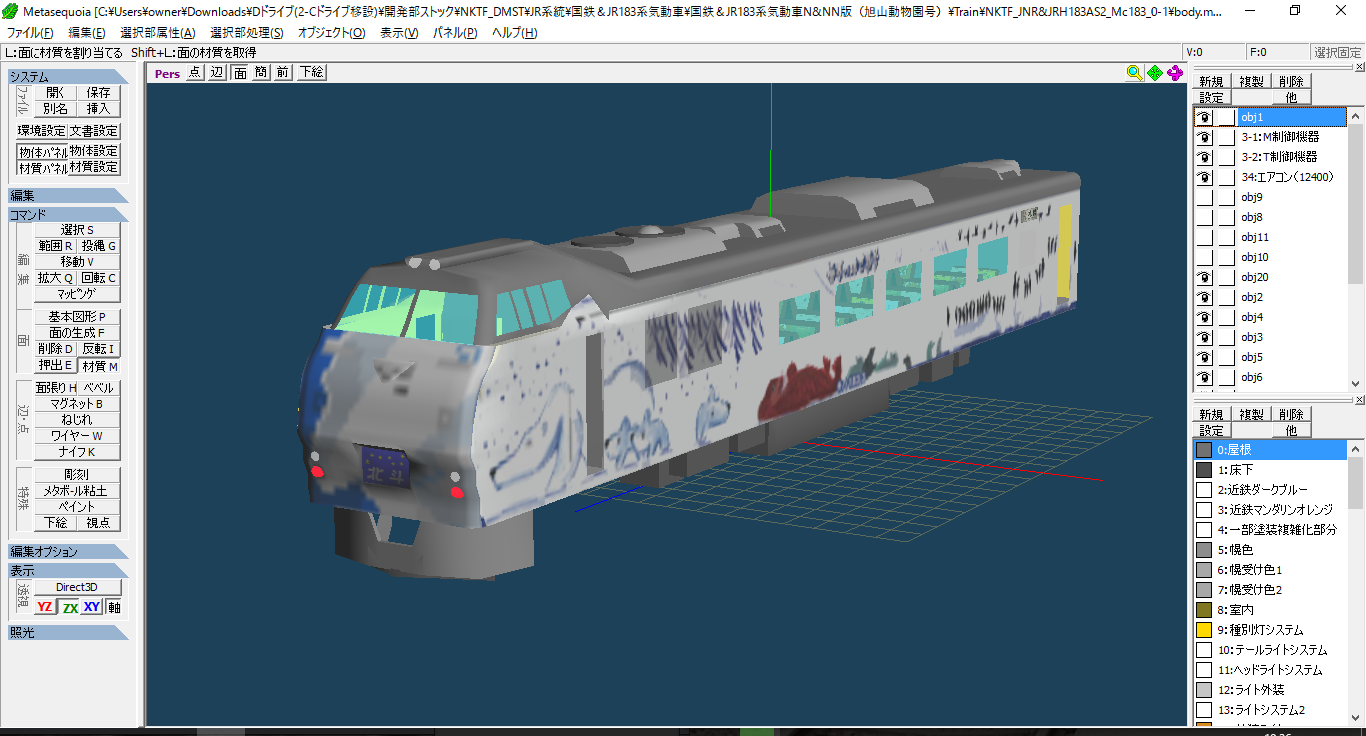This screenshot has width=1366, height=736.
Task: Select the 10:テールライトシステム material row
Action: (x=1271, y=650)
